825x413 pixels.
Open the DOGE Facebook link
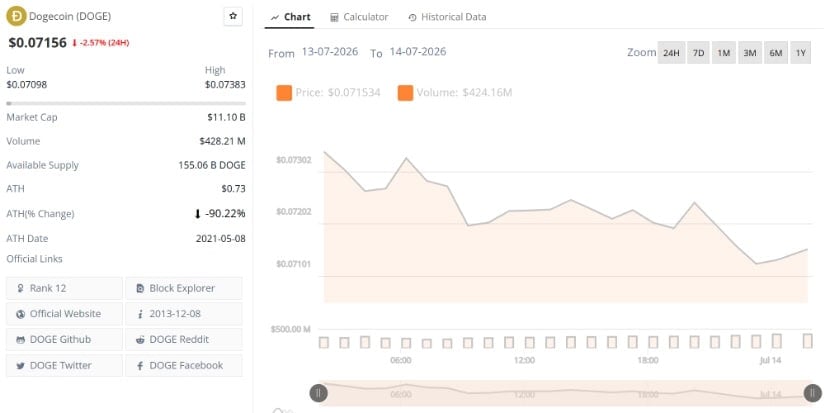click(x=184, y=365)
